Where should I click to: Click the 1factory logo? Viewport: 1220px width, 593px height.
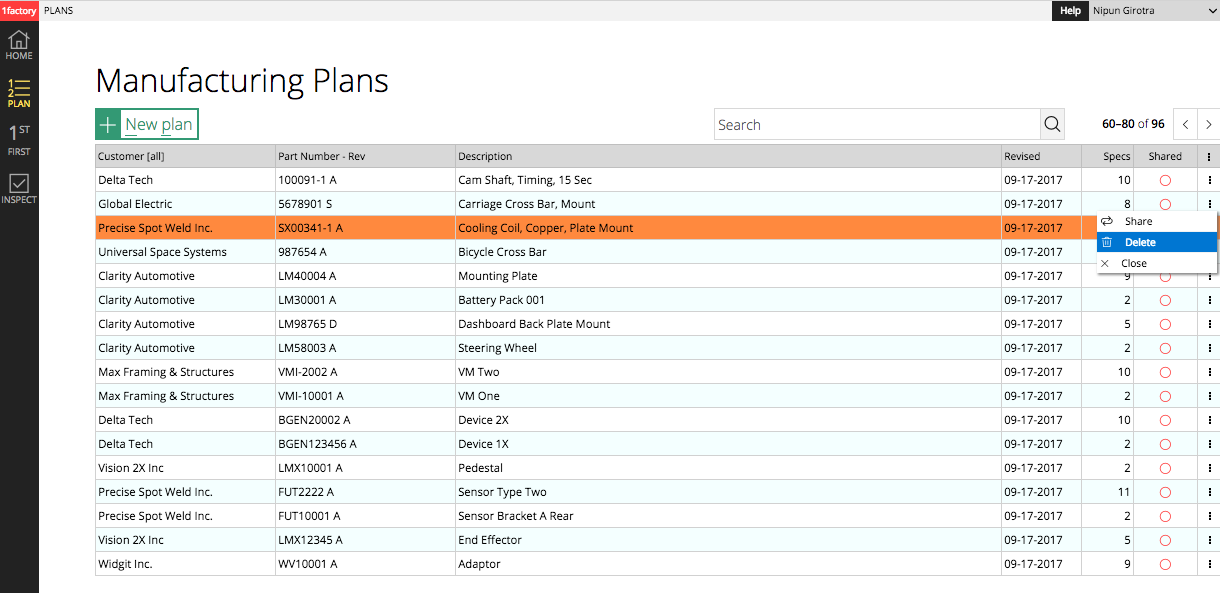click(x=19, y=10)
